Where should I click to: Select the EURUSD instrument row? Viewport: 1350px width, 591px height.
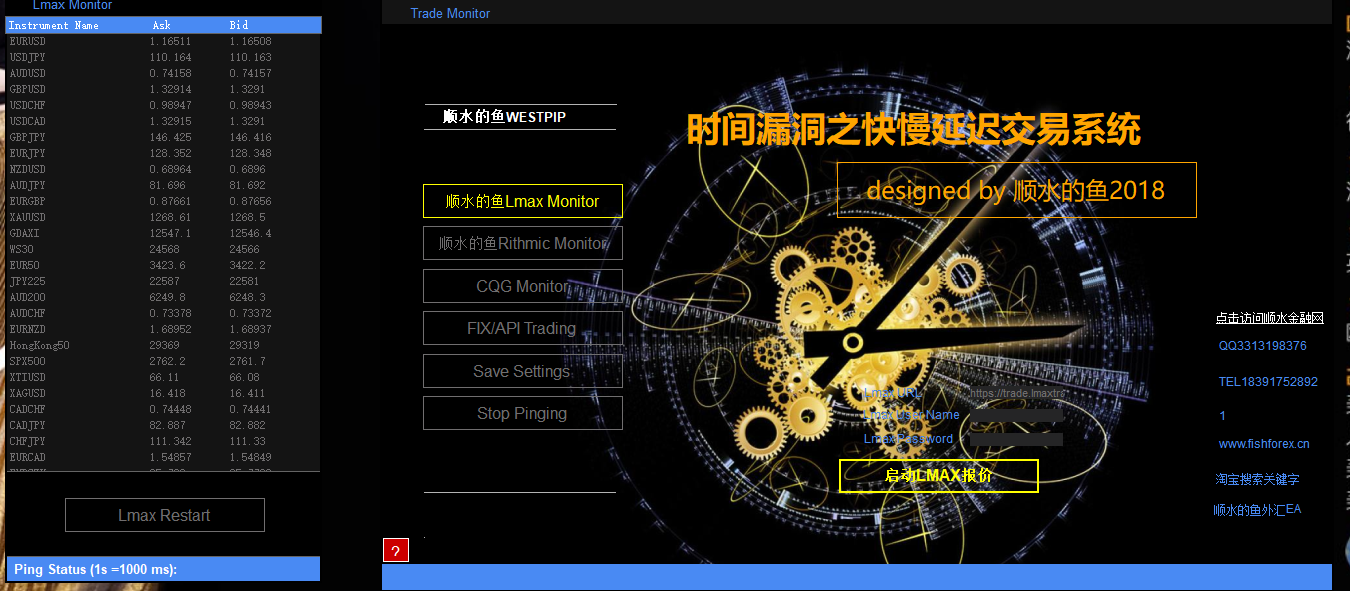click(163, 41)
